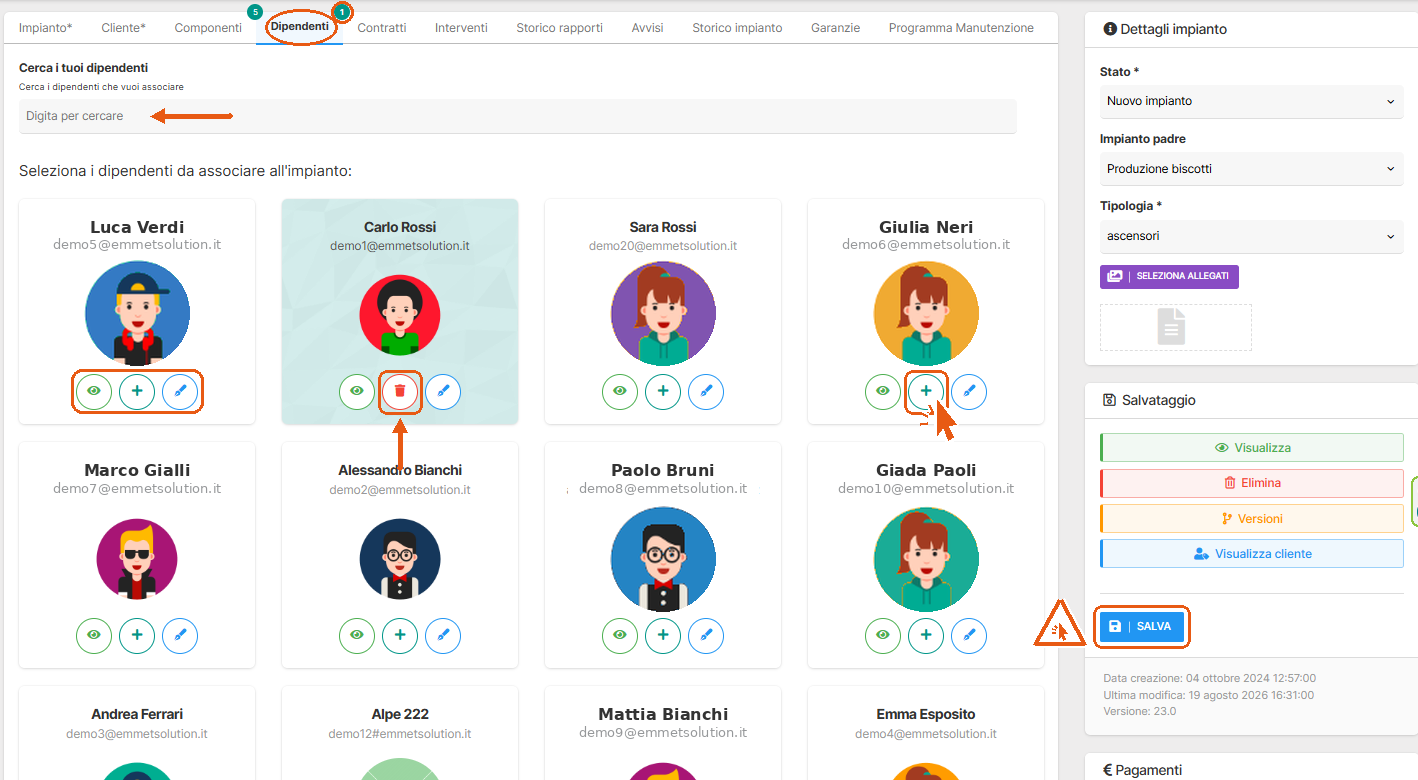This screenshot has height=780, width=1418.
Task: View Giulia Neri's details with the eye icon
Action: tap(883, 391)
